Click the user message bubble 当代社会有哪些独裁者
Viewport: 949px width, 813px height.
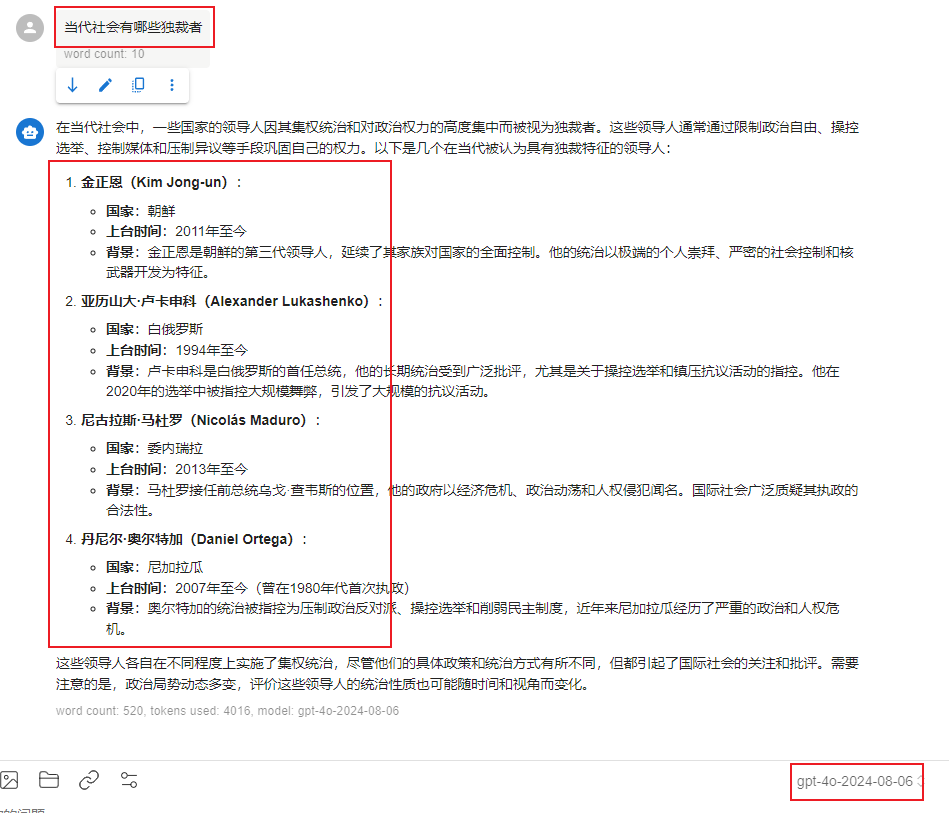pyautogui.click(x=133, y=27)
